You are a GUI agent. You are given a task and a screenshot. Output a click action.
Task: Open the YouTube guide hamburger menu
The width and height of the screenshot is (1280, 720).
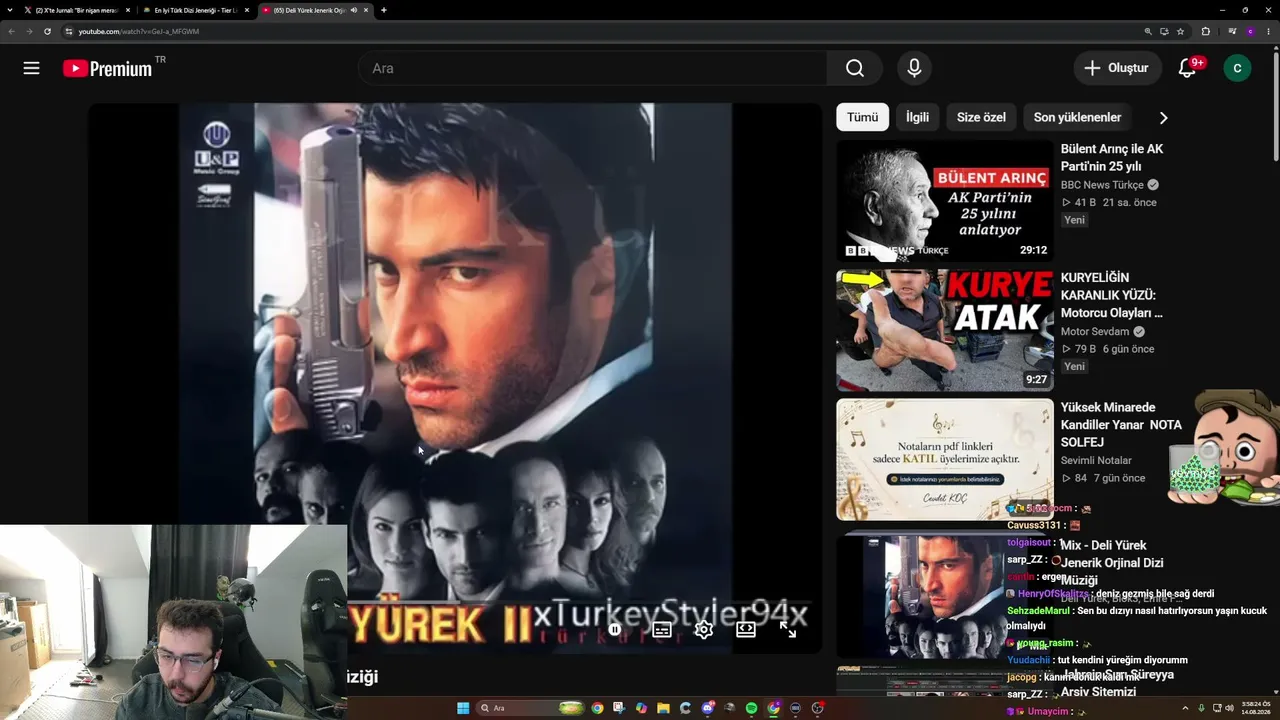31,68
